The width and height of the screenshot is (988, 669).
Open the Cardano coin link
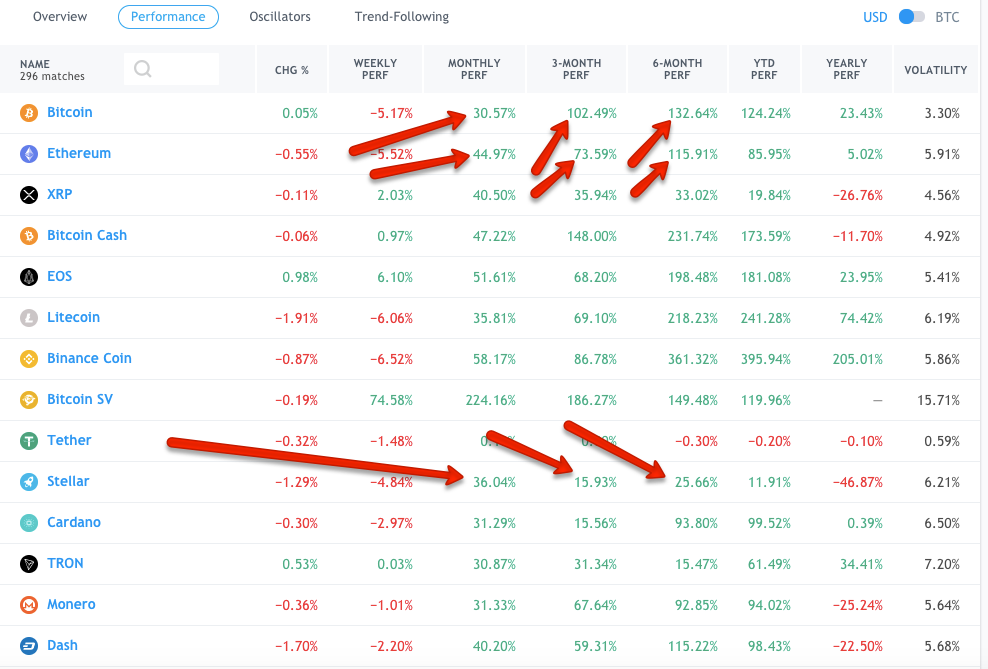(x=74, y=523)
